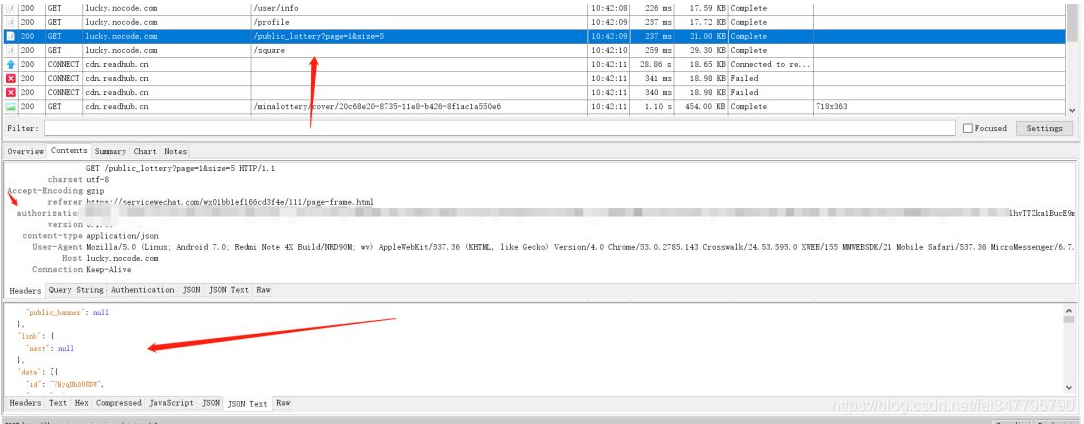Click the document icon of the /profile row
1084x424 pixels.
click(10, 22)
